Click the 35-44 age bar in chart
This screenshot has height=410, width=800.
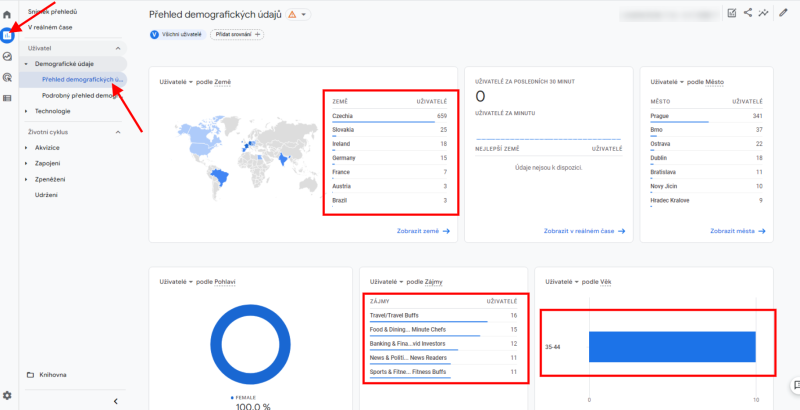(671, 347)
